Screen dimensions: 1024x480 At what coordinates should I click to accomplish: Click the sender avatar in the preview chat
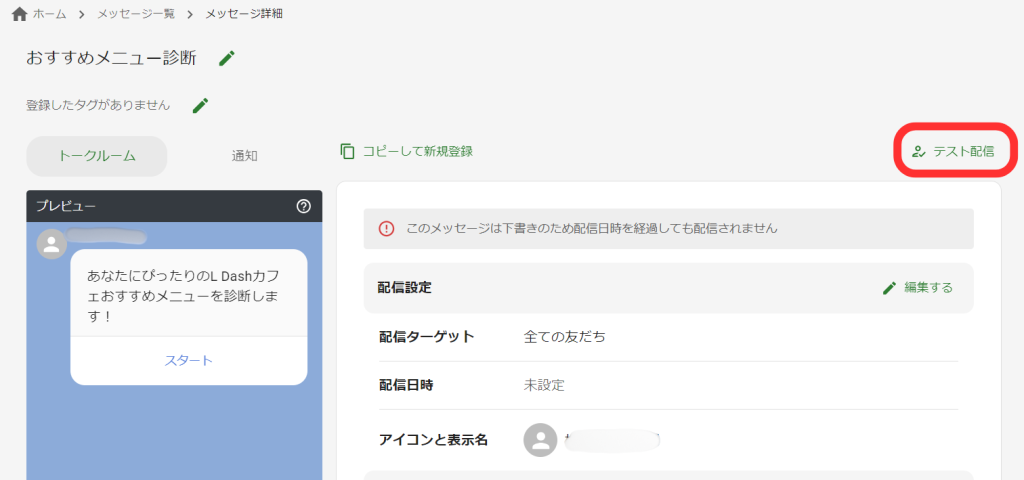(51, 244)
